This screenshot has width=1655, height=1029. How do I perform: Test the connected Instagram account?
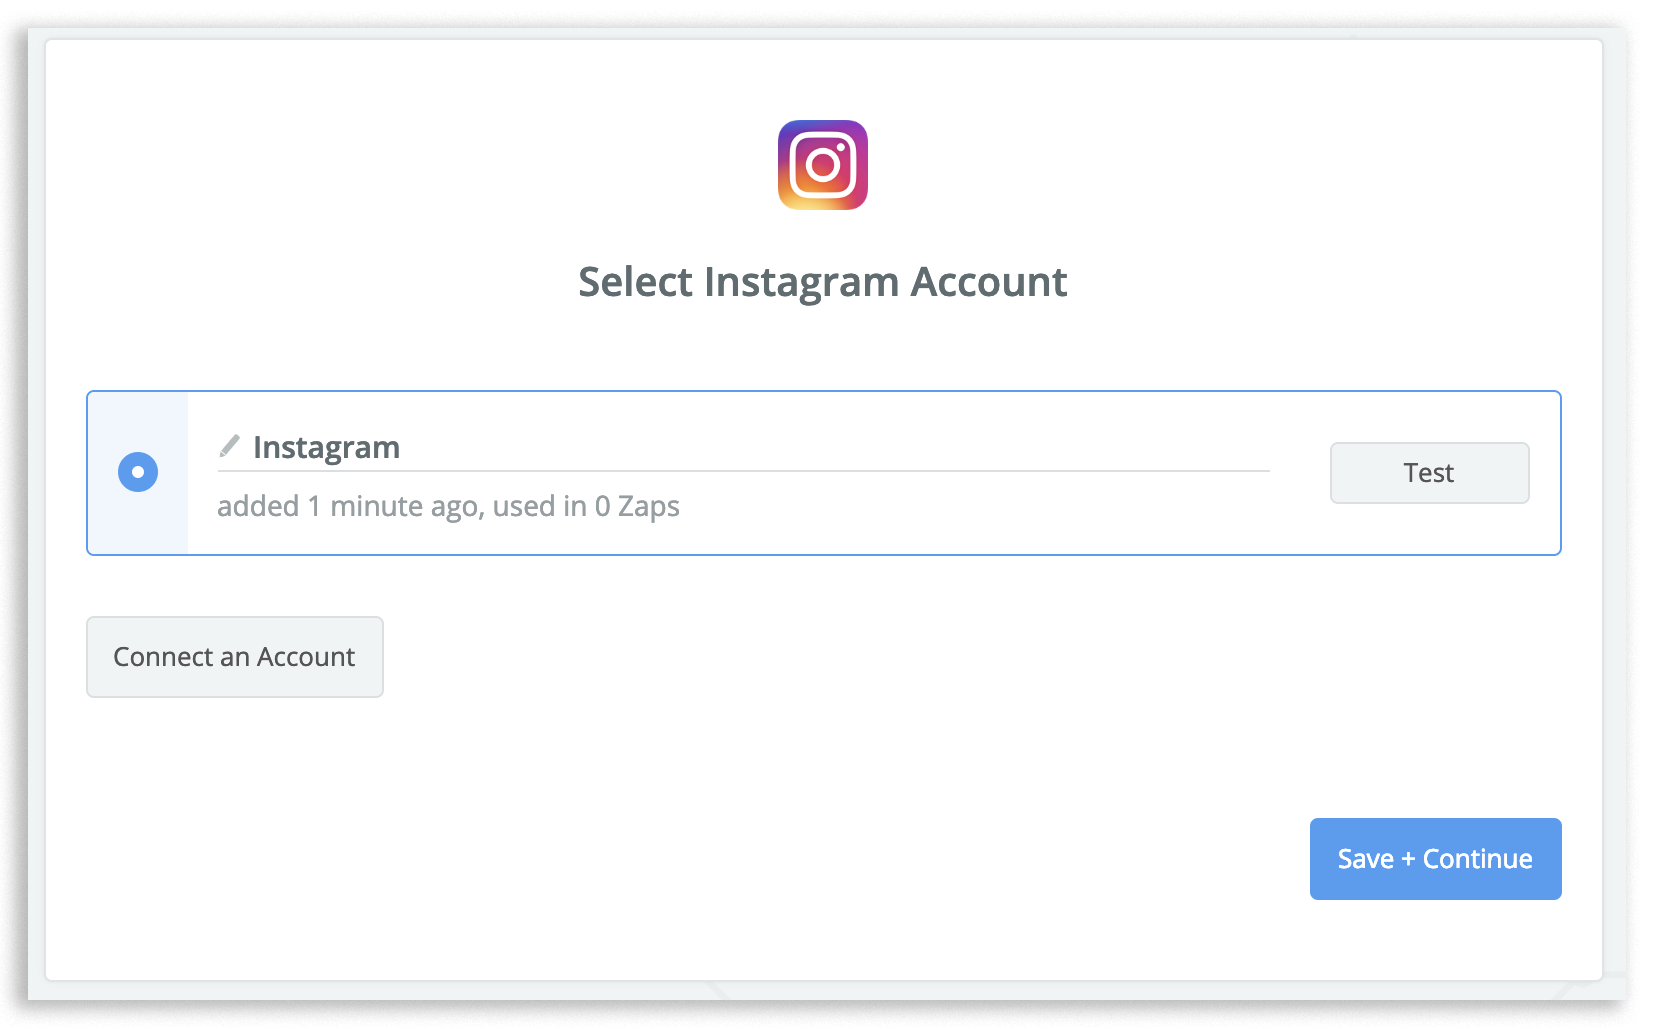(1429, 473)
